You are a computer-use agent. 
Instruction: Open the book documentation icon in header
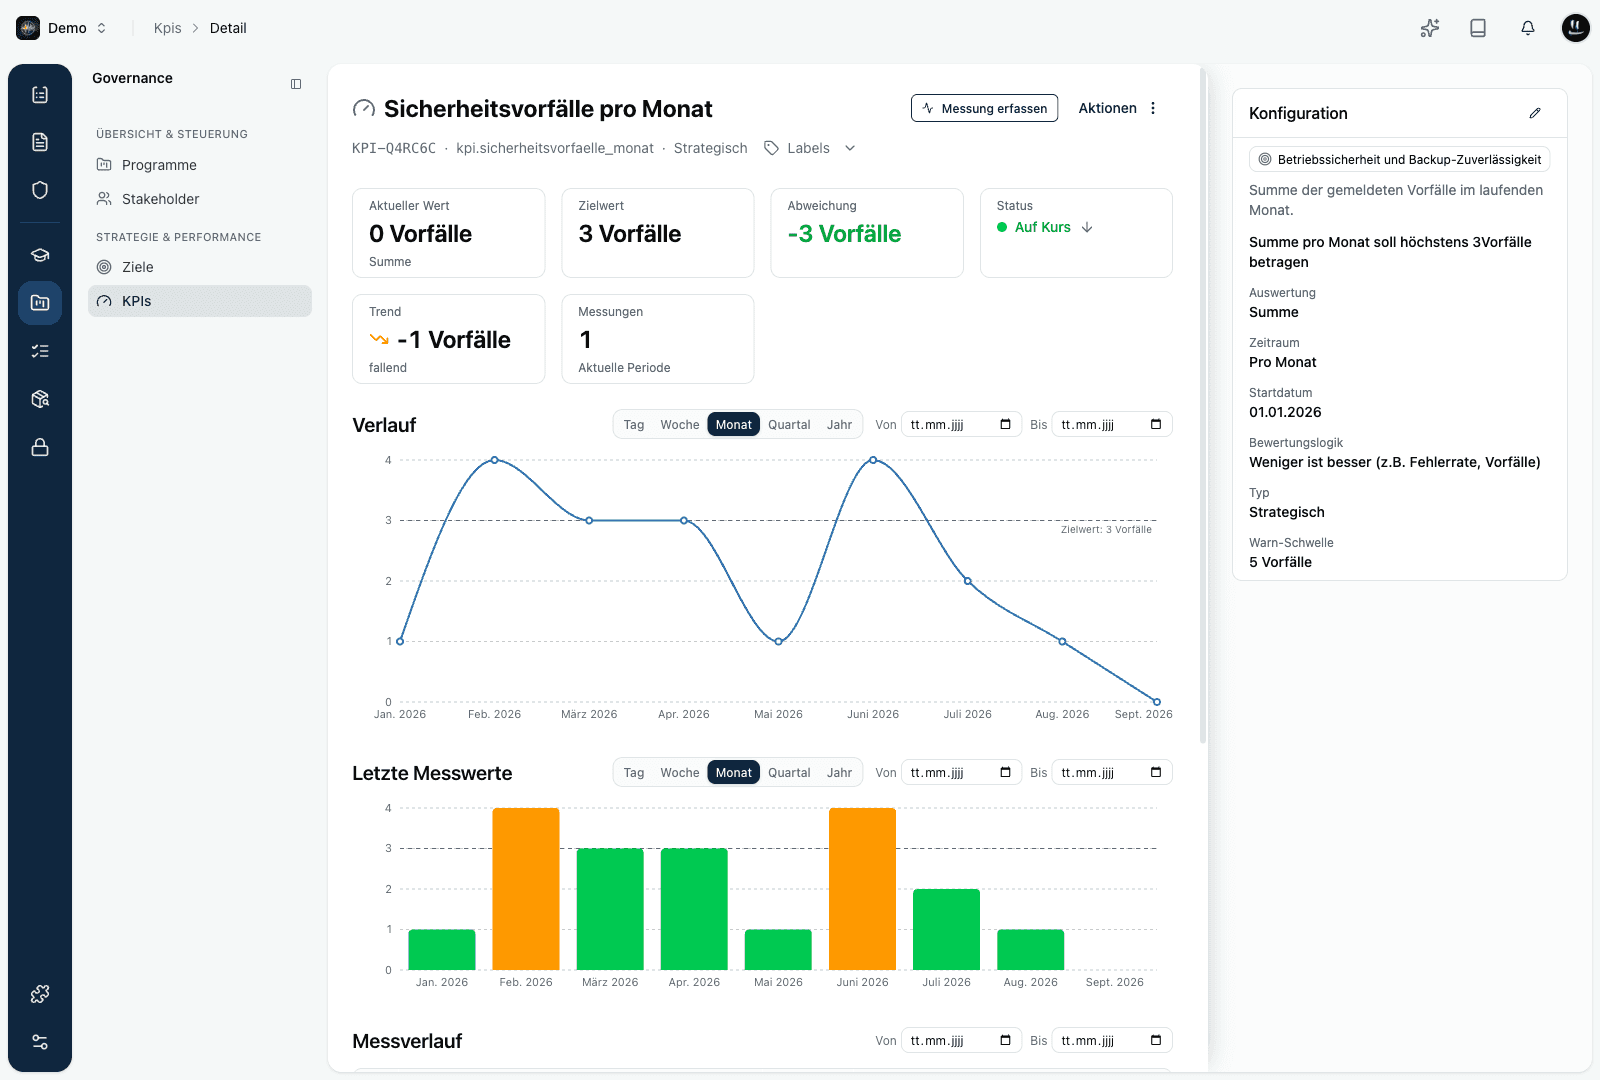click(x=1478, y=28)
